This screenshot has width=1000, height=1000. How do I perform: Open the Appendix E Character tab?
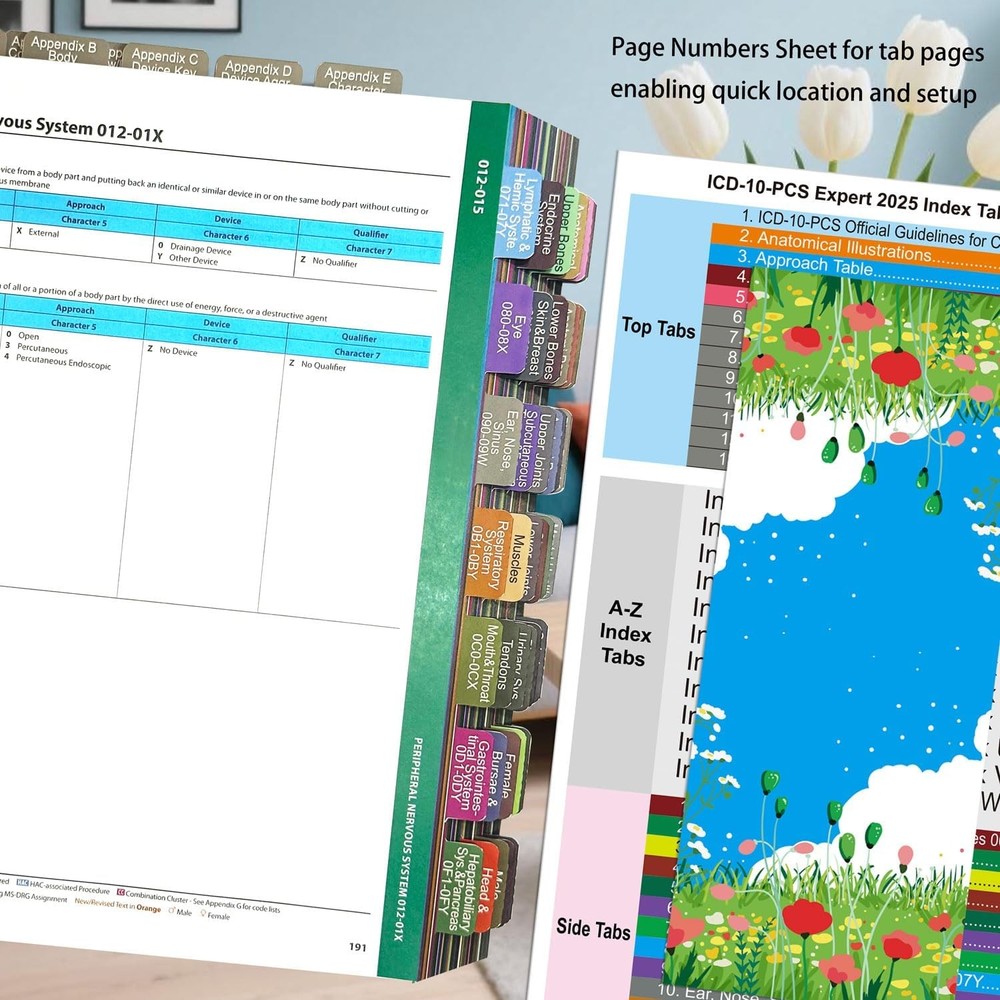tap(357, 78)
